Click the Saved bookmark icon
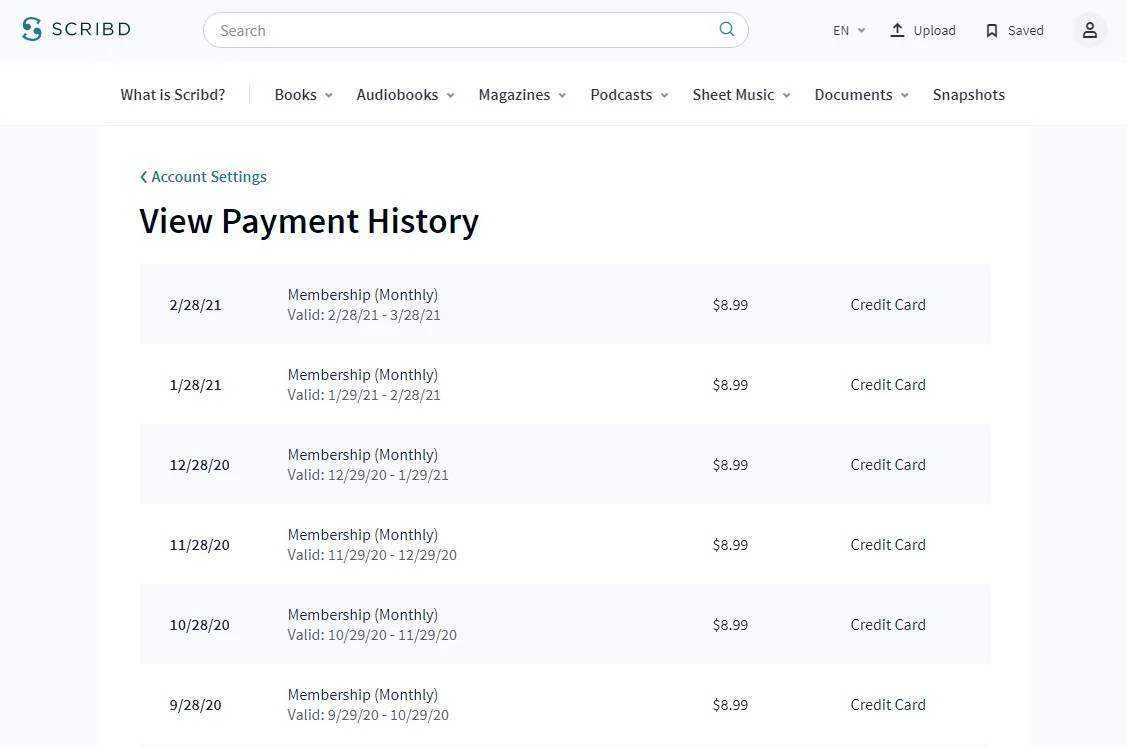The height and width of the screenshot is (747, 1127). coord(992,30)
